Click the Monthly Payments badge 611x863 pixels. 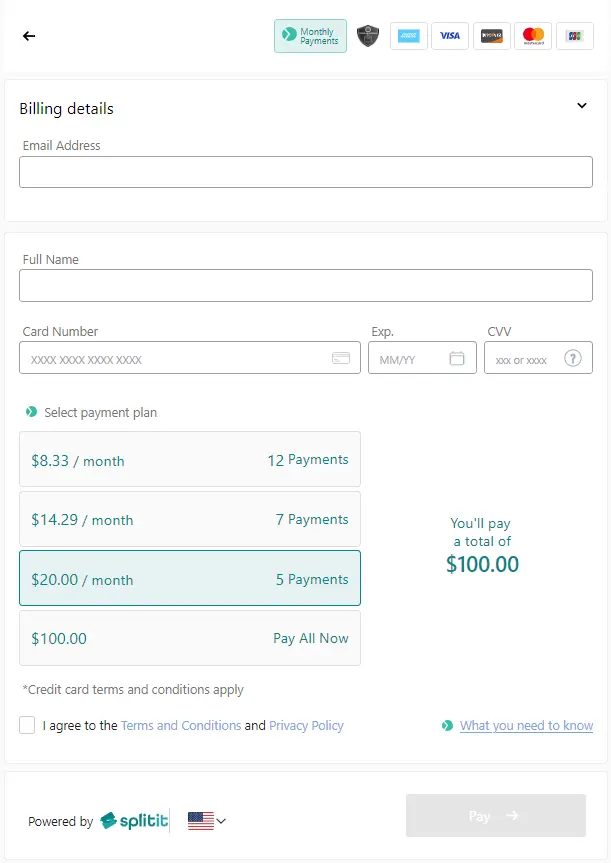tap(310, 36)
